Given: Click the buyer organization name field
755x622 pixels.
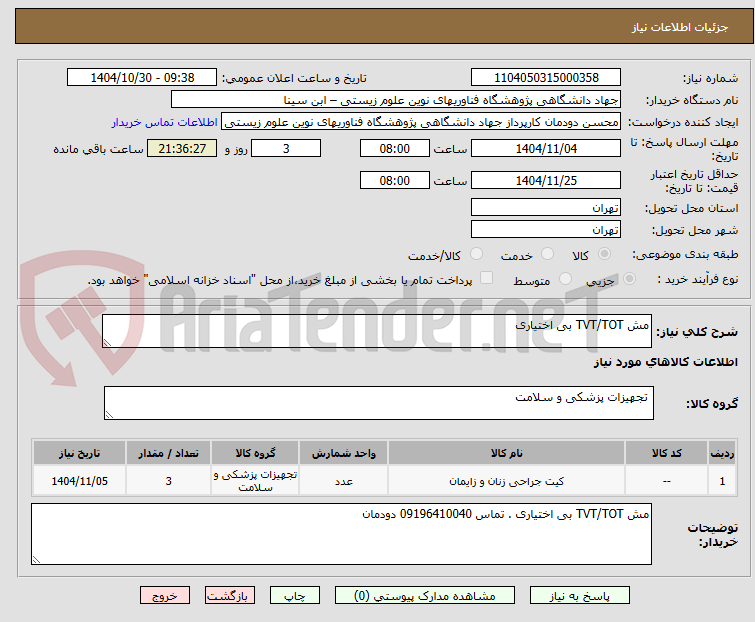Looking at the screenshot, I should pyautogui.click(x=396, y=100).
